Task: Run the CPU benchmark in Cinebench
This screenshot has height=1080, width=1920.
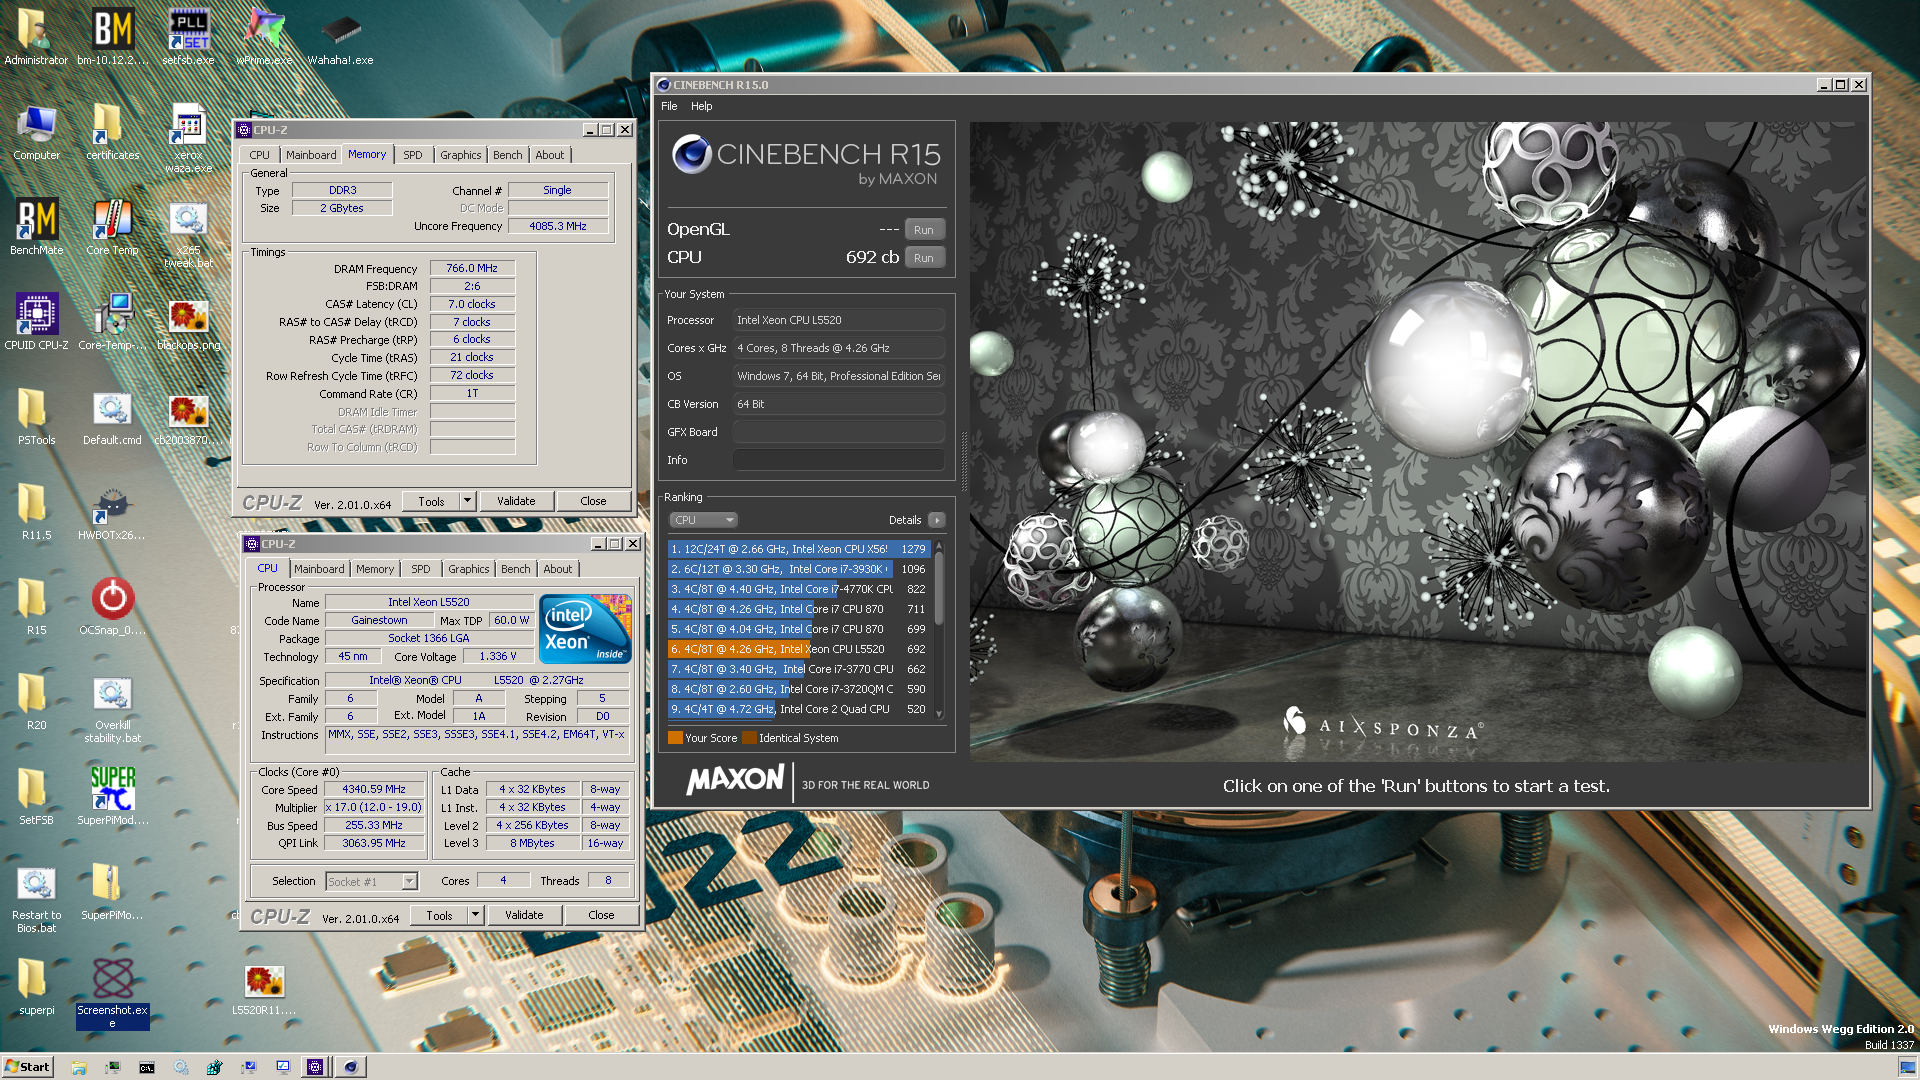Action: tap(924, 258)
